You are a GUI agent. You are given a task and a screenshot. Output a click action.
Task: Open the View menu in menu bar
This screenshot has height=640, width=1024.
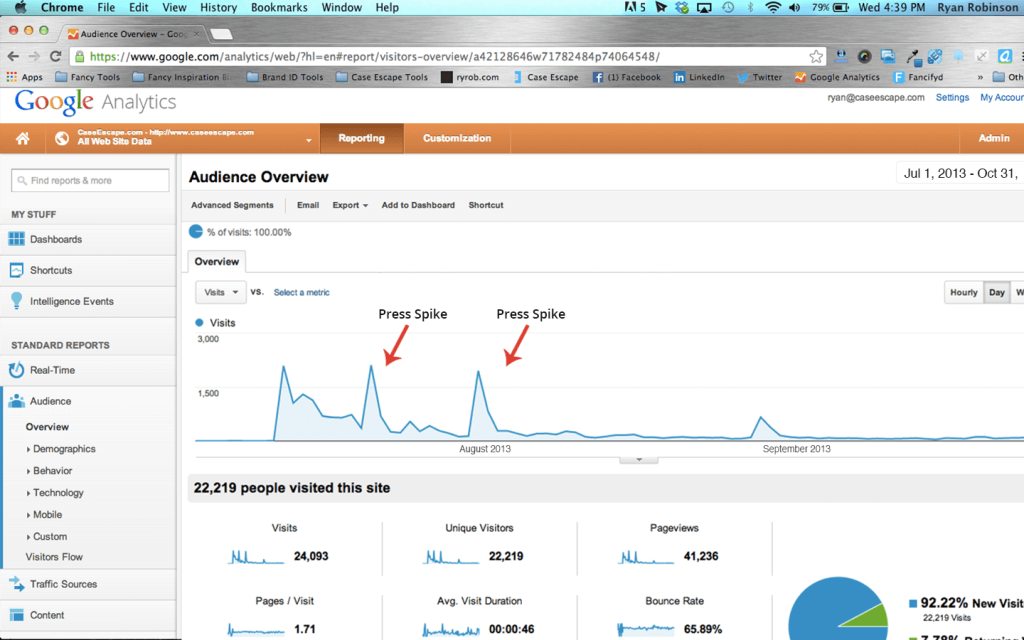[x=174, y=8]
